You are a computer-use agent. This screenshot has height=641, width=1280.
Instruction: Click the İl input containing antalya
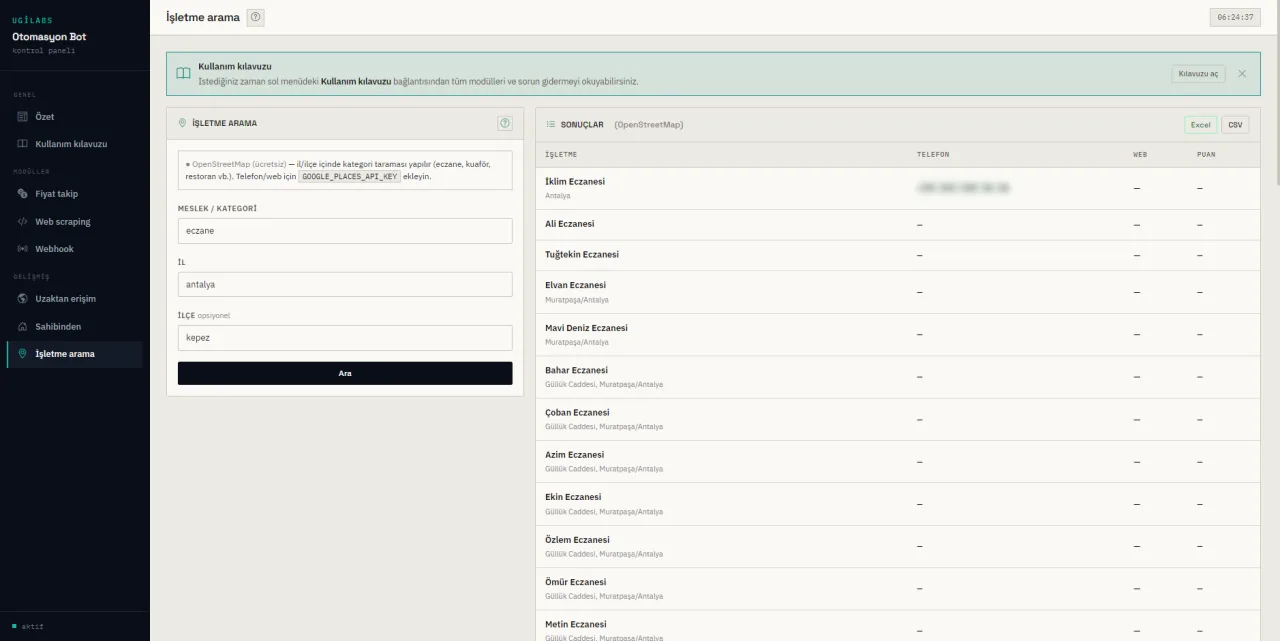point(345,285)
